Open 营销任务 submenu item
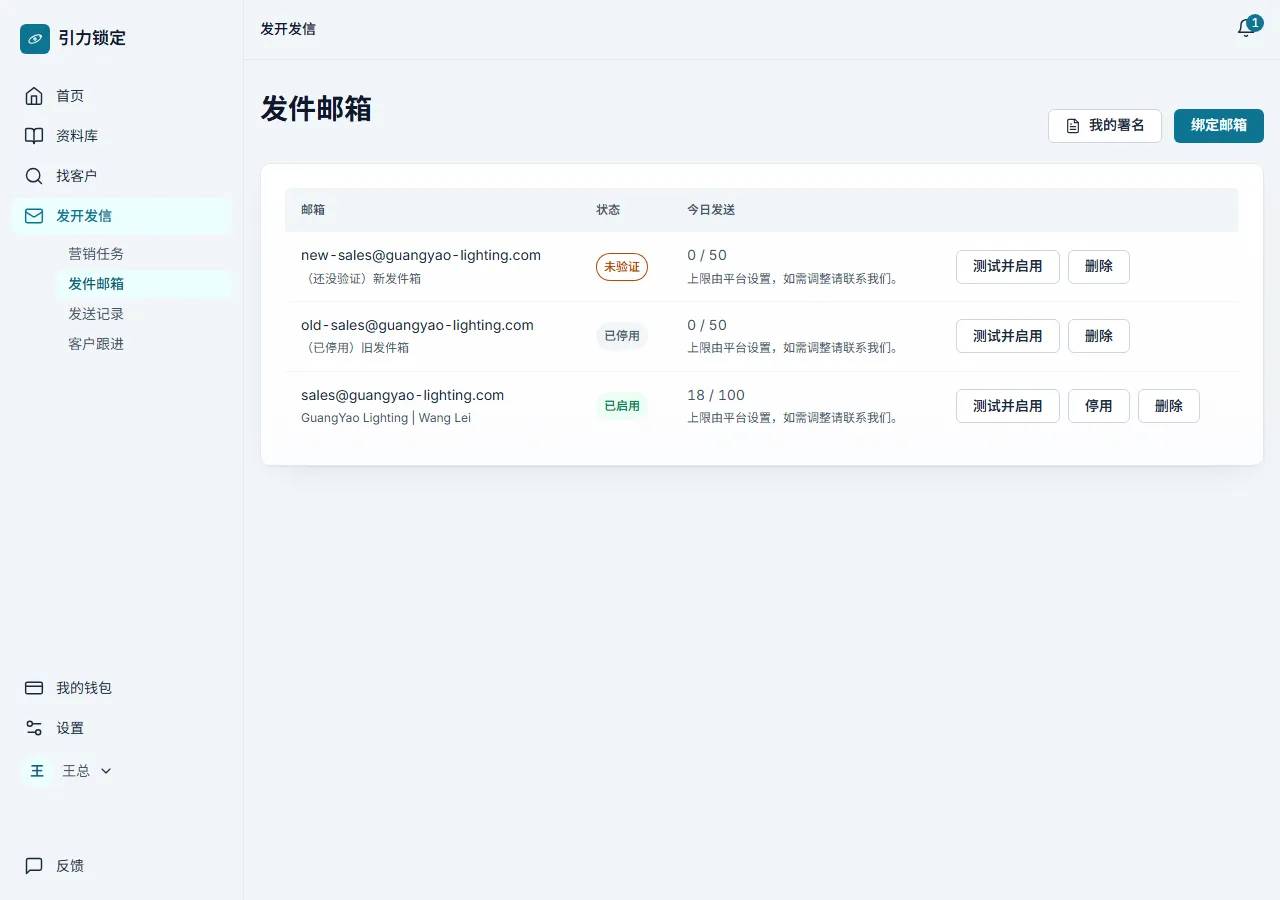The image size is (1280, 900). pos(144,254)
